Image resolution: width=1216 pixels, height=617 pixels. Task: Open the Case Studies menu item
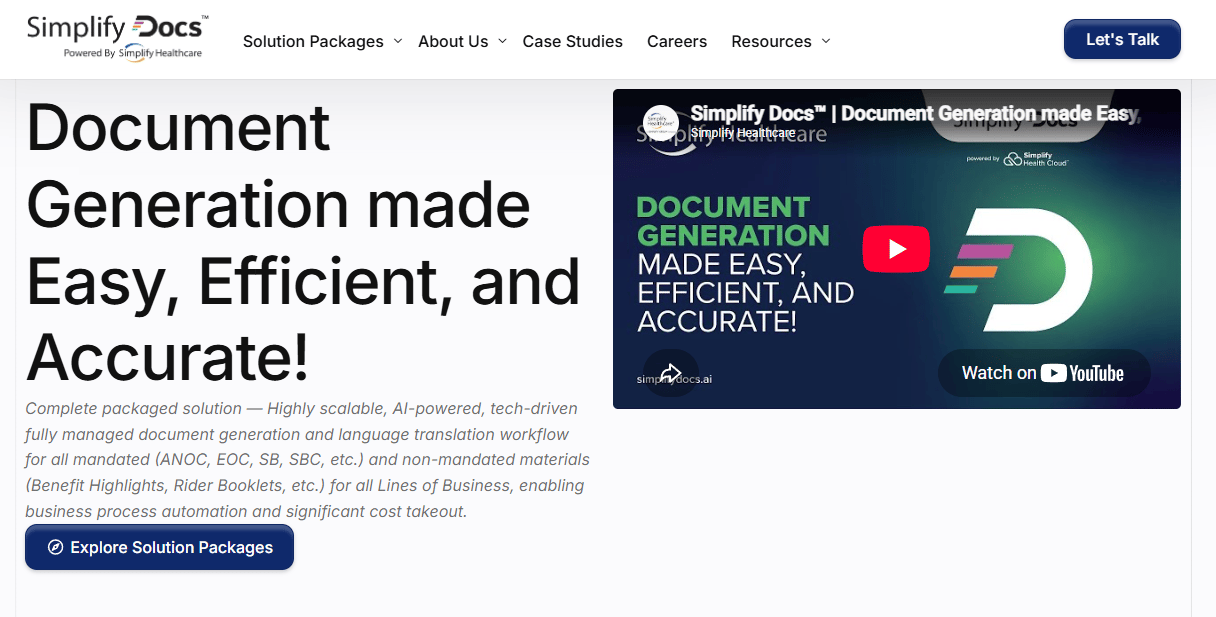click(573, 41)
